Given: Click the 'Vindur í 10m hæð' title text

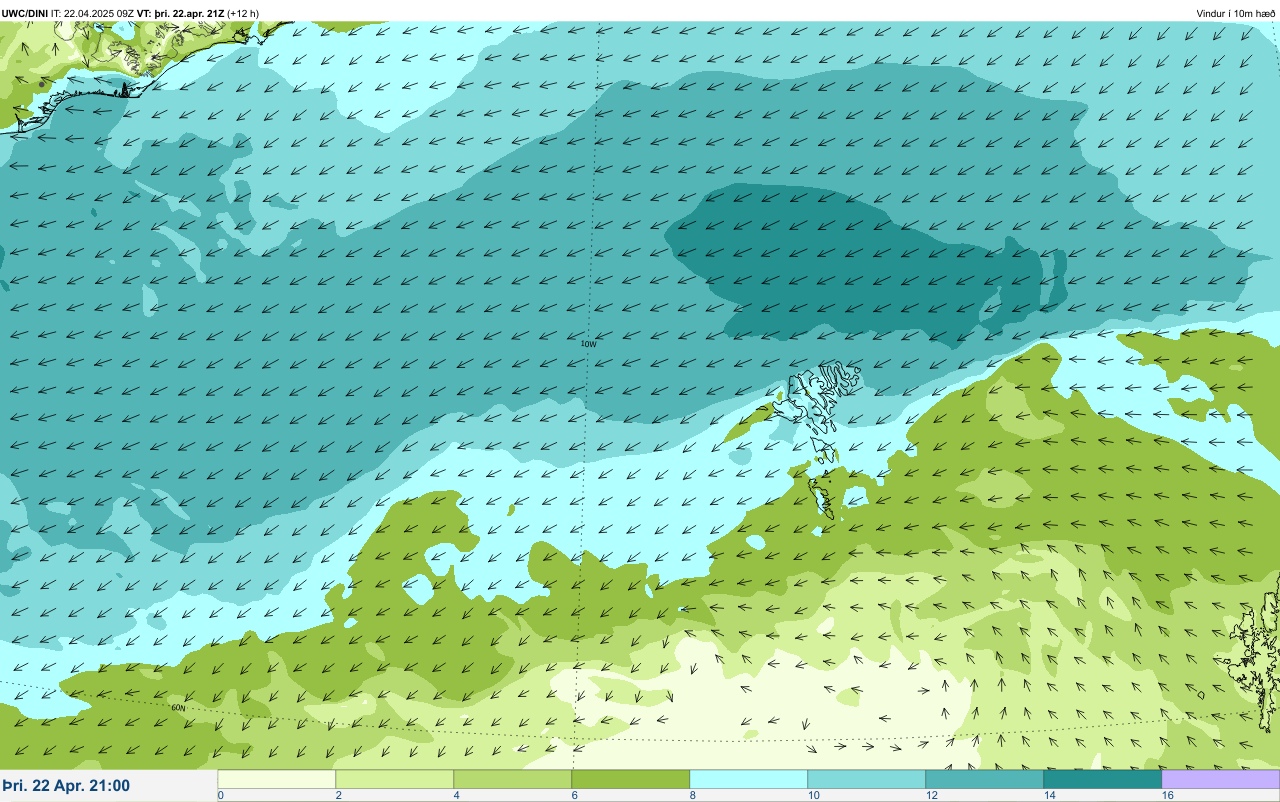Looking at the screenshot, I should point(1235,13).
